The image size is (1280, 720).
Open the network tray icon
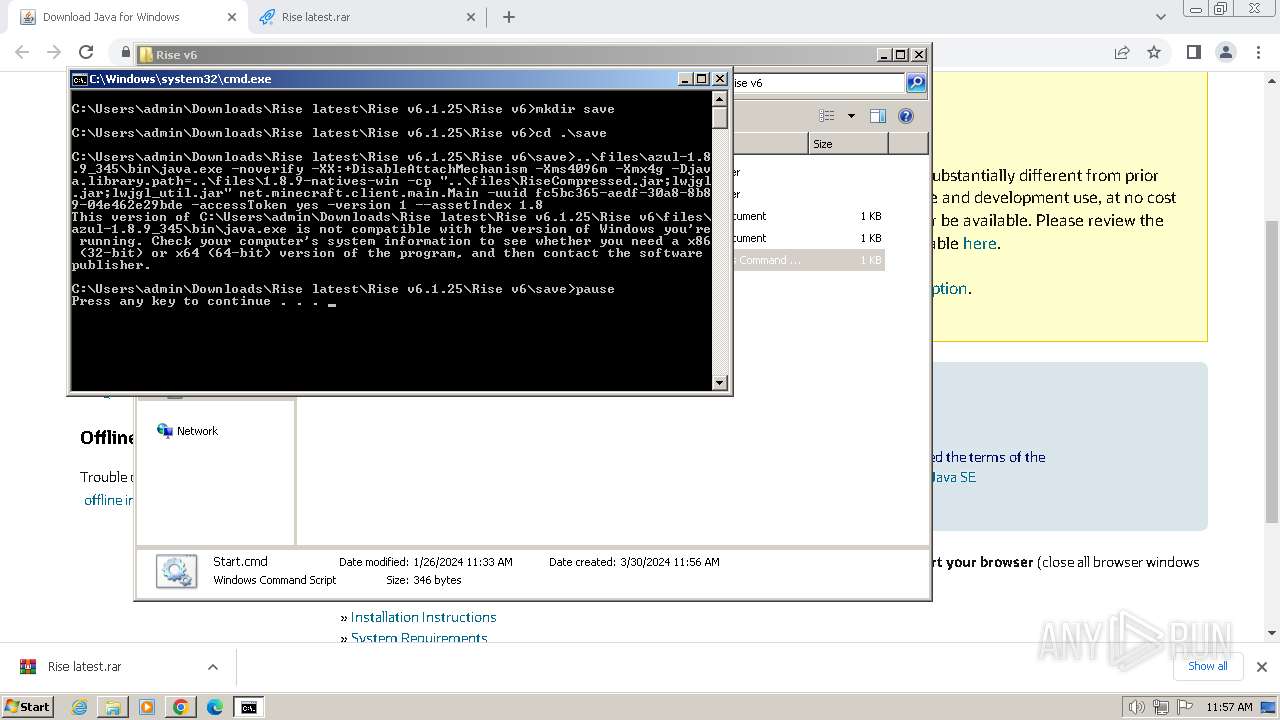(x=1161, y=707)
